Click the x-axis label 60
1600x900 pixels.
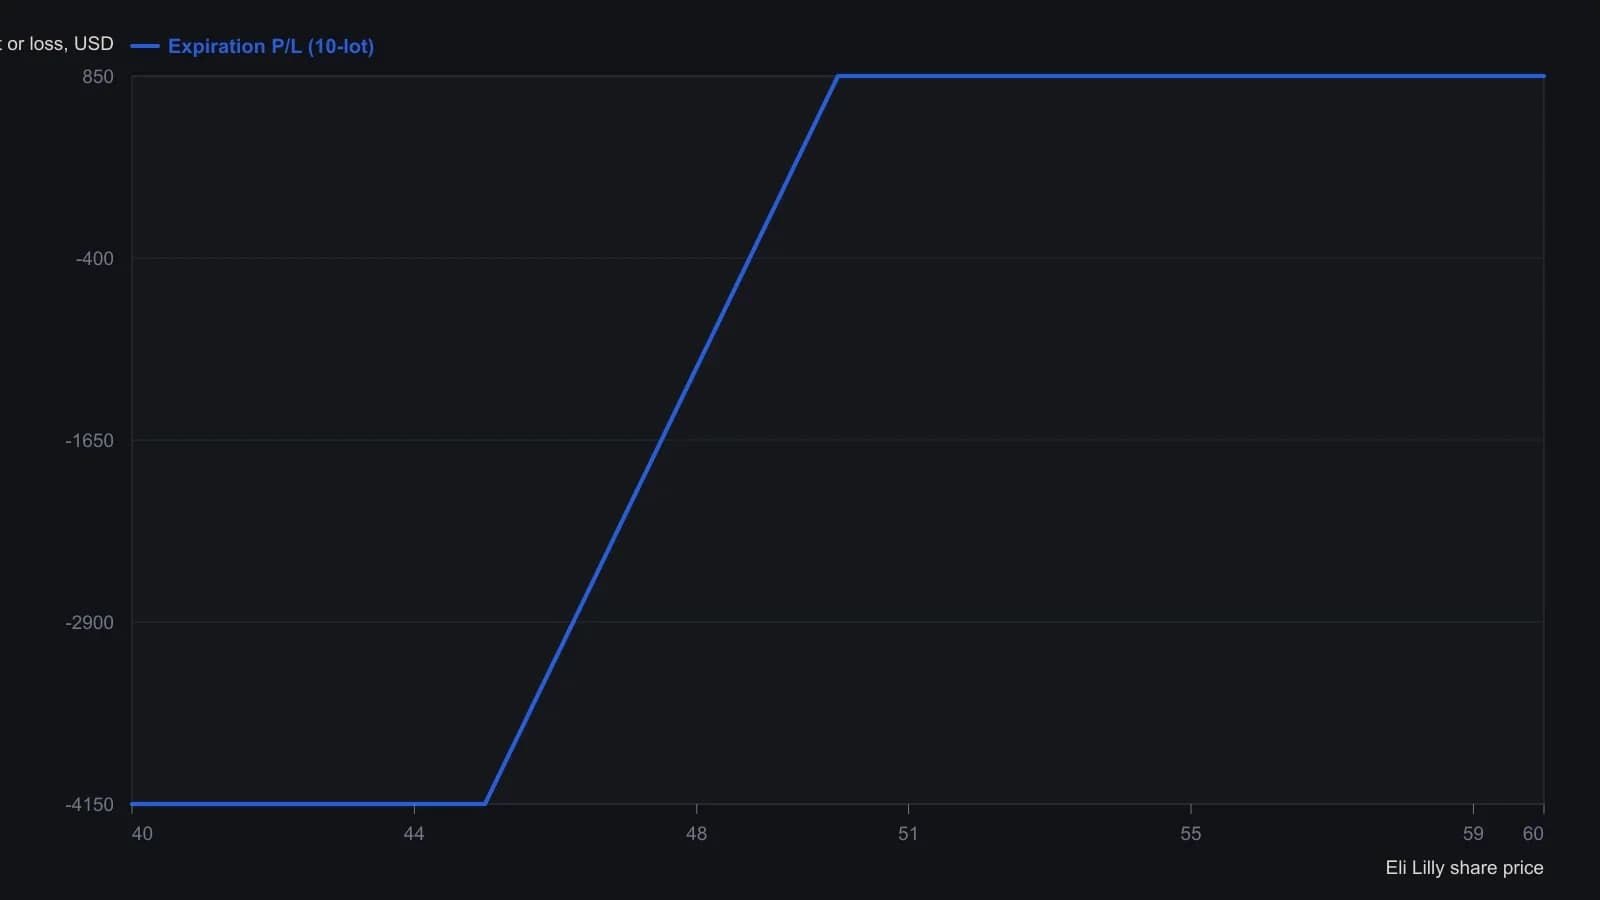tap(1533, 834)
